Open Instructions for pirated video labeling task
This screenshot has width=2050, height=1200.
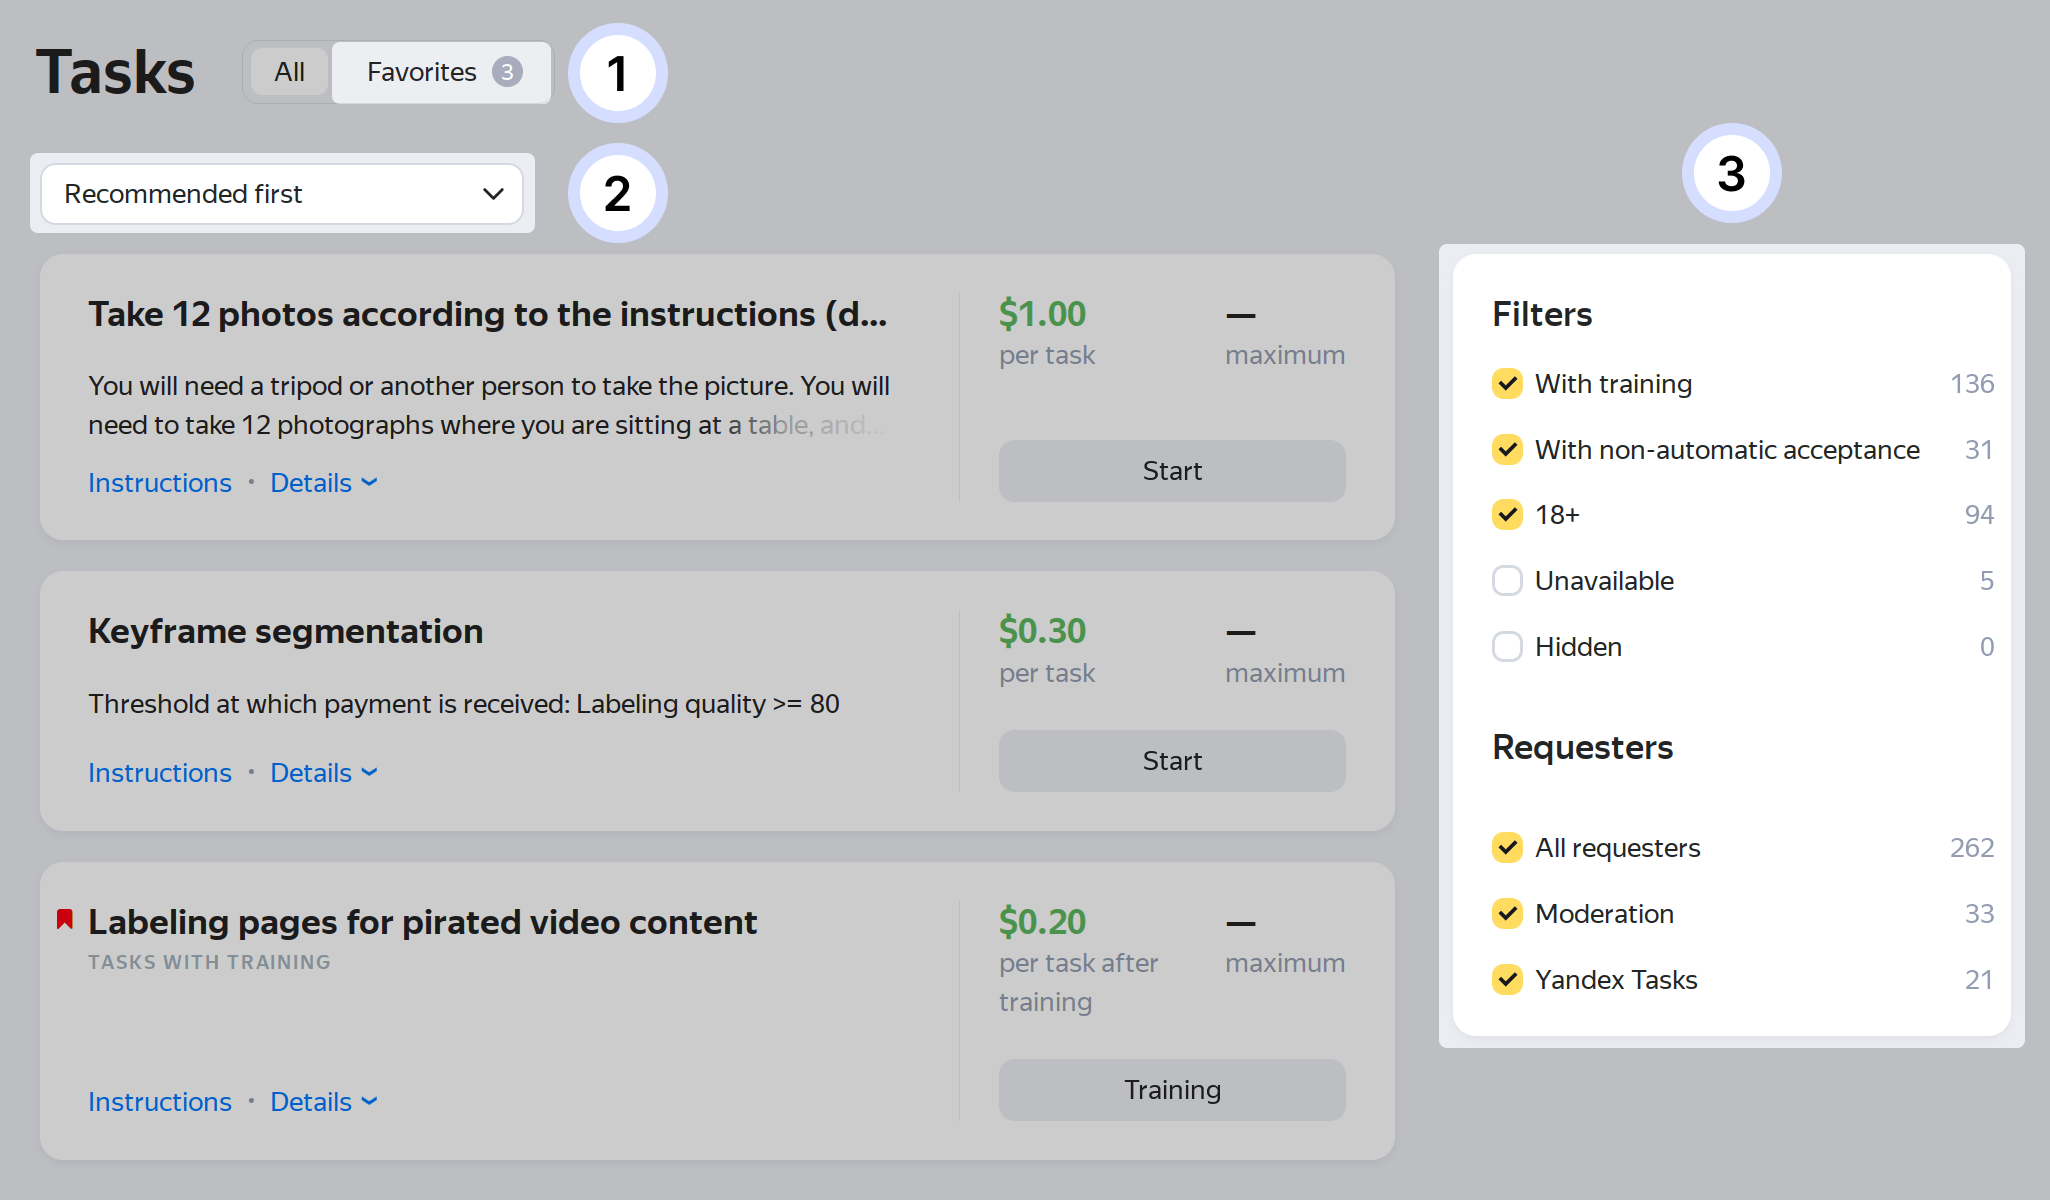click(x=160, y=1102)
